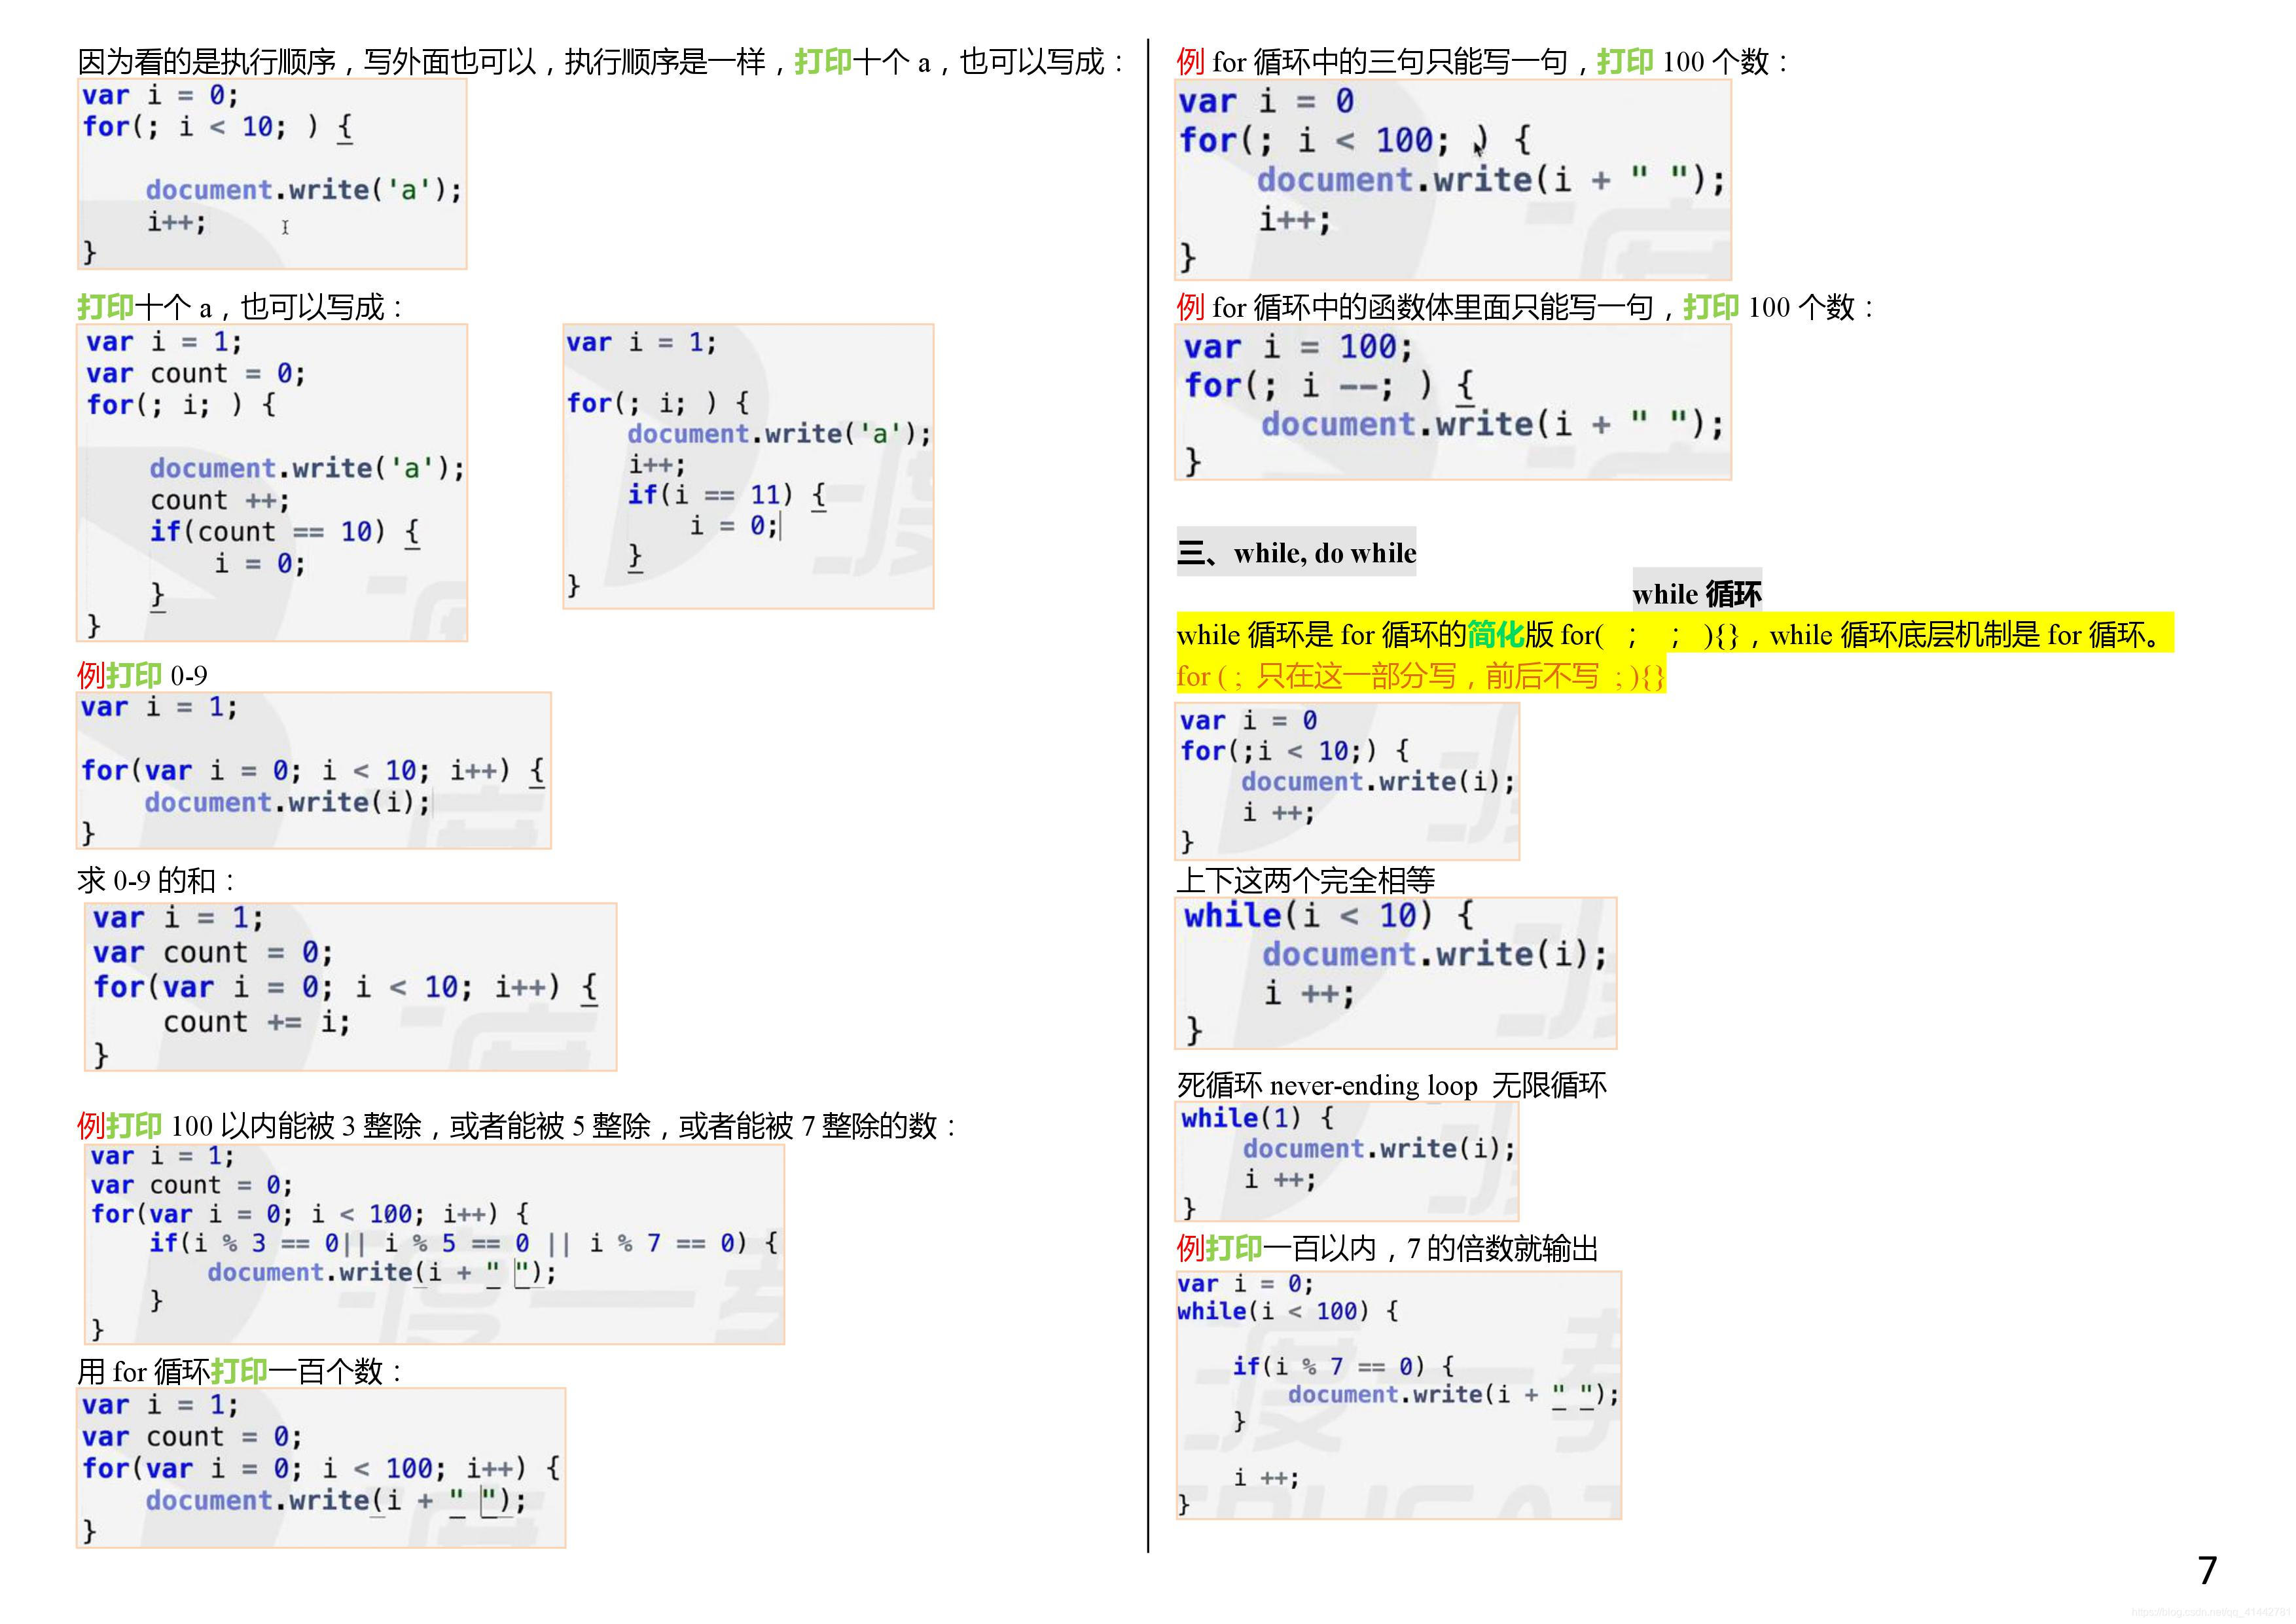Screen dimensions: 2296x1624
Task: Click the code image containing 'for(;i < 10;)' under orange text
Action: [x=1347, y=781]
